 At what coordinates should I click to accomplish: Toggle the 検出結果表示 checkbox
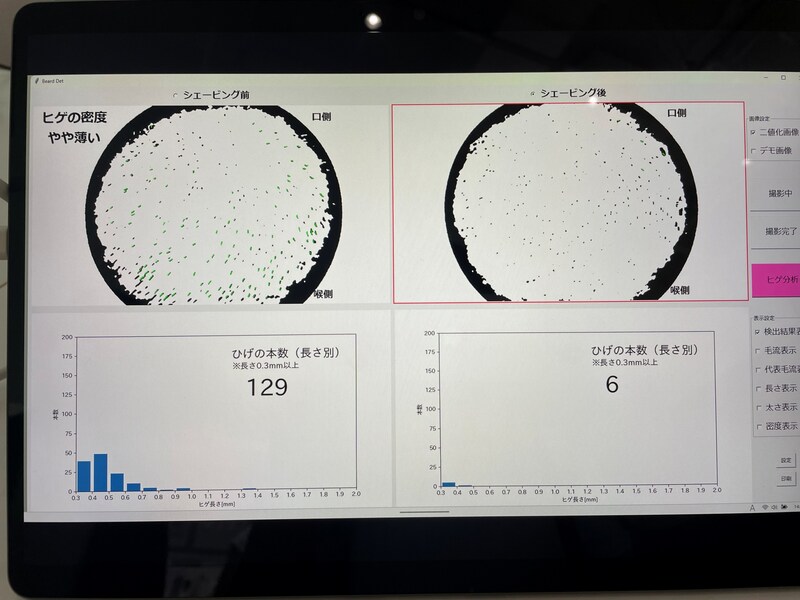(x=757, y=332)
